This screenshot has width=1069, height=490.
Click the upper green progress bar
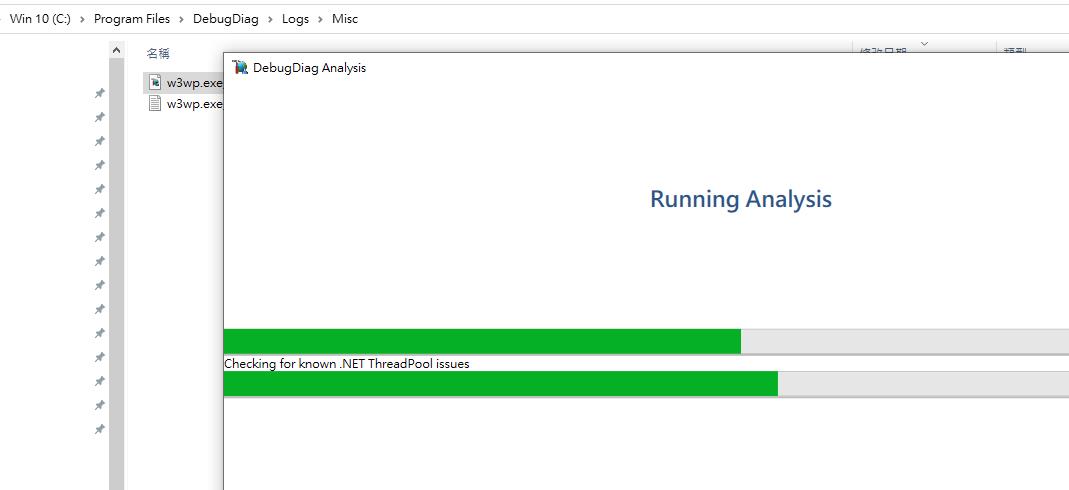tap(646, 341)
